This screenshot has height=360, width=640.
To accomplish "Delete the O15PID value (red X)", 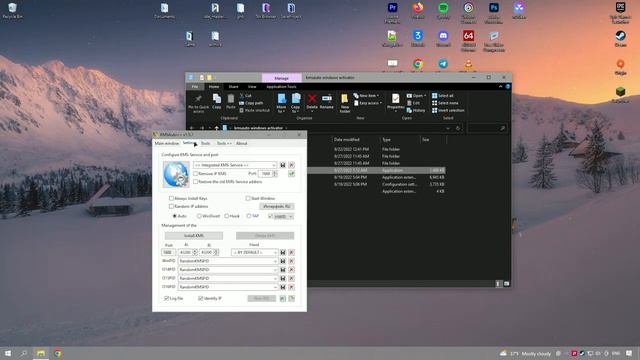I will (x=291, y=278).
